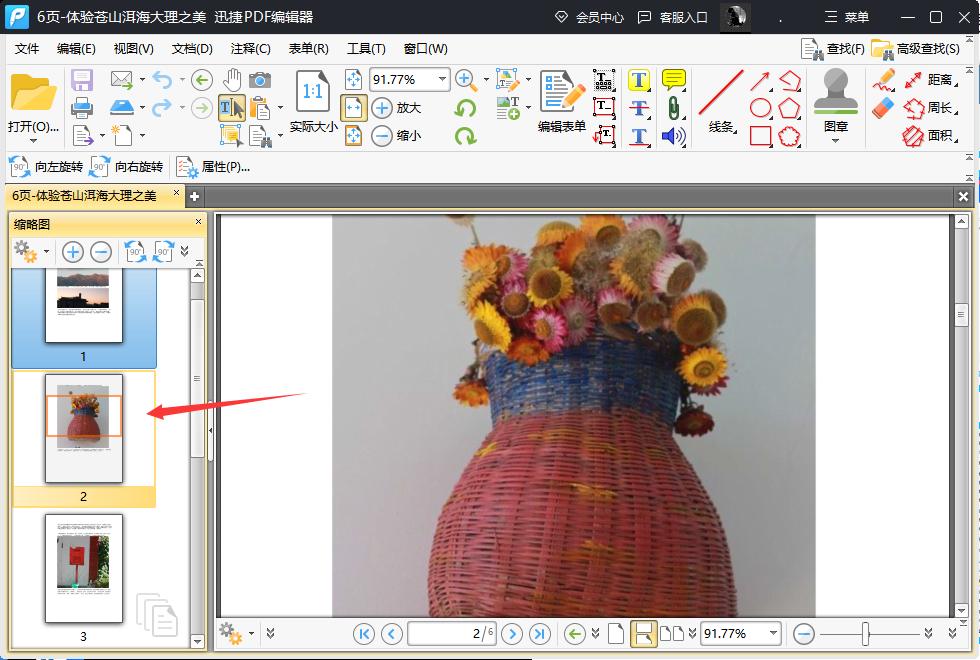This screenshot has width=980, height=660.
Task: Toggle two-page layout view in status bar
Action: click(x=672, y=633)
